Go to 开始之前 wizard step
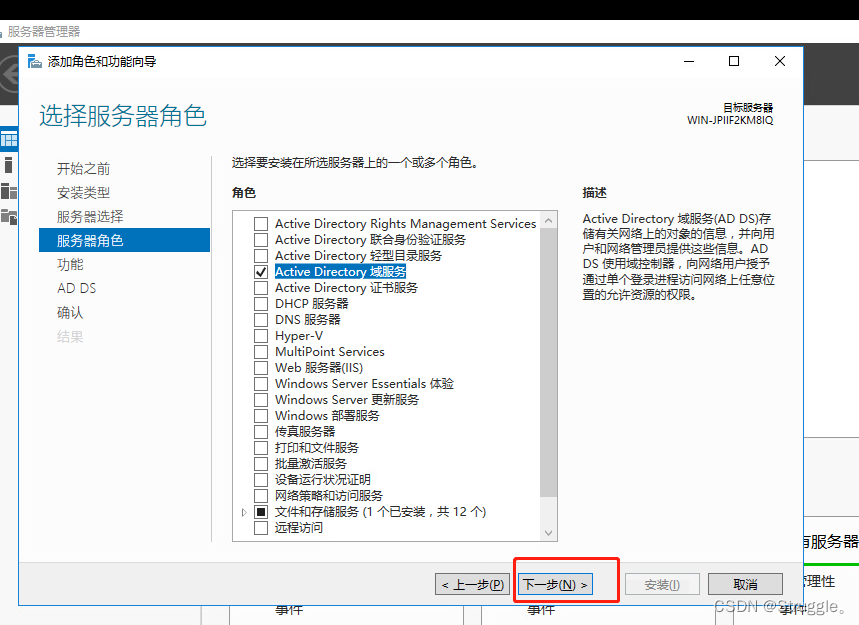The width and height of the screenshot is (859, 625). pyautogui.click(x=83, y=168)
